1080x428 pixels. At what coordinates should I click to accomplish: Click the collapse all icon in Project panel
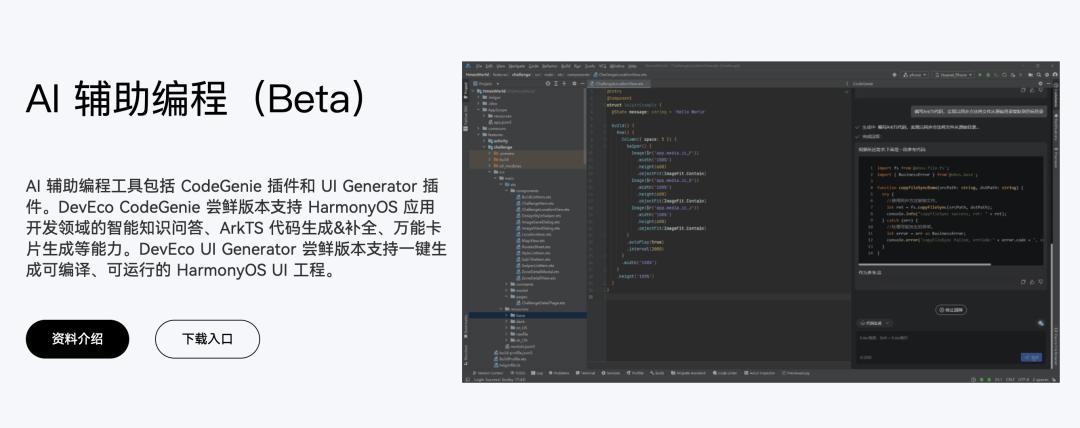click(564, 83)
